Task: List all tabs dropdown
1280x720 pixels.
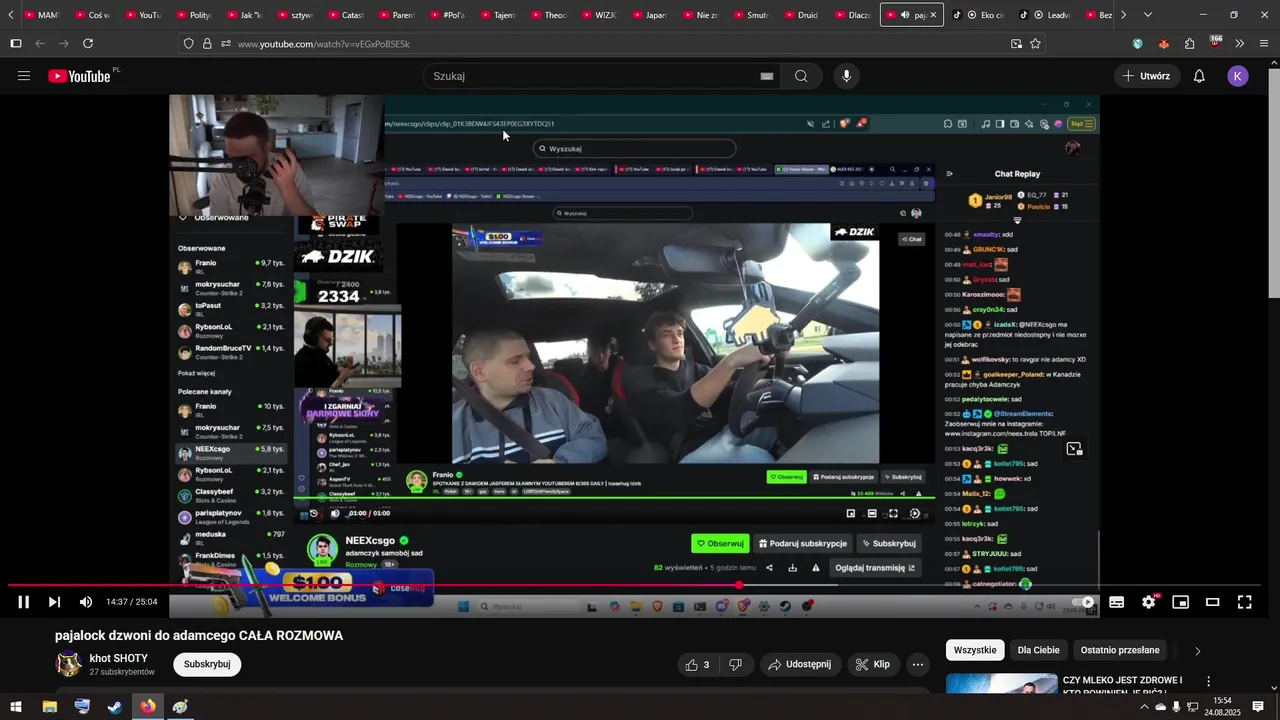Action: coord(1148,15)
